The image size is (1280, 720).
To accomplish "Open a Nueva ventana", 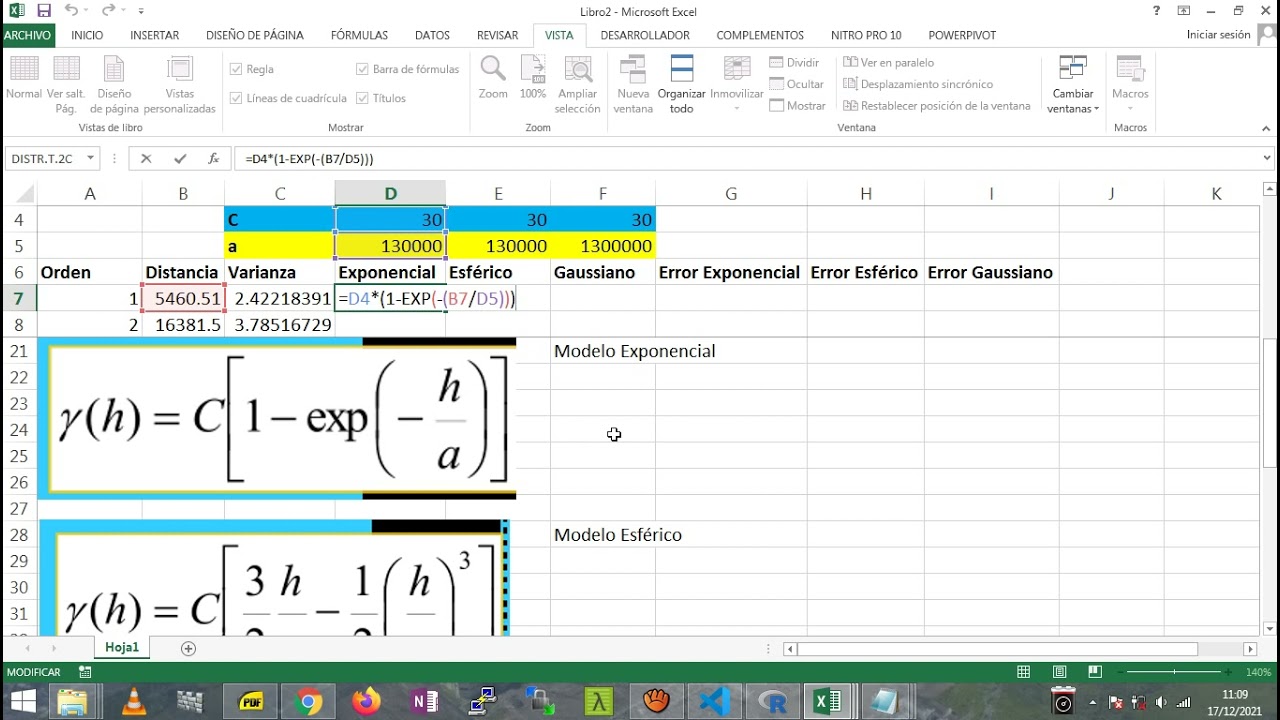I will [633, 84].
